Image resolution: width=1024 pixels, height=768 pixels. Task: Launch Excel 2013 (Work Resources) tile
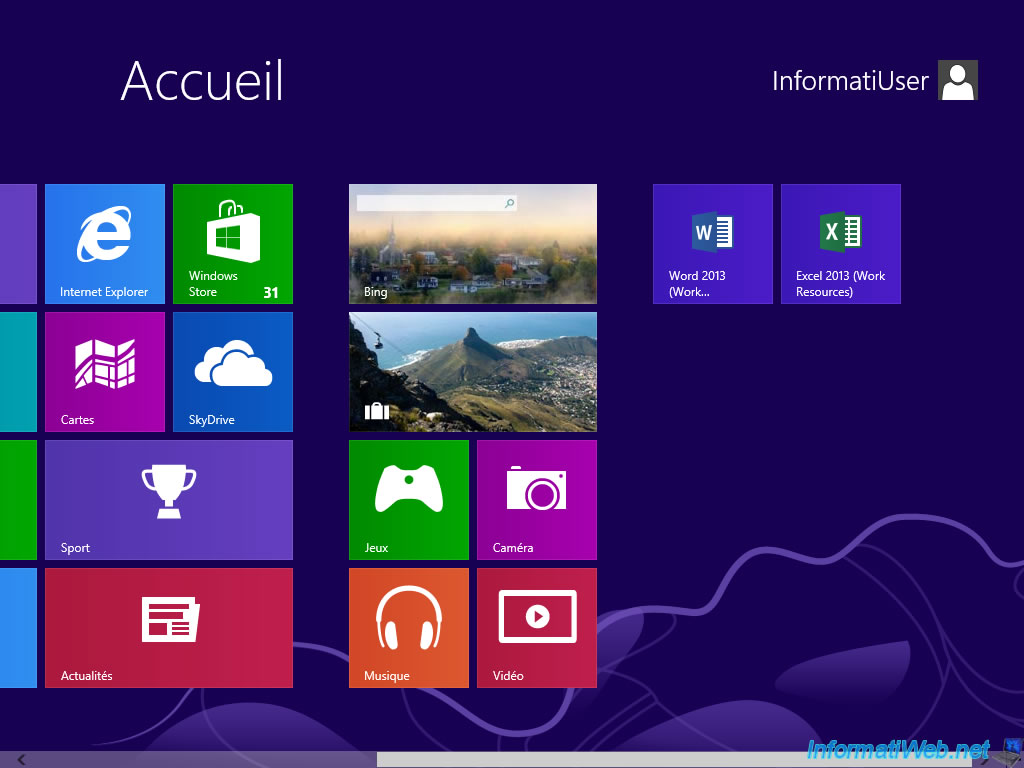coord(840,244)
